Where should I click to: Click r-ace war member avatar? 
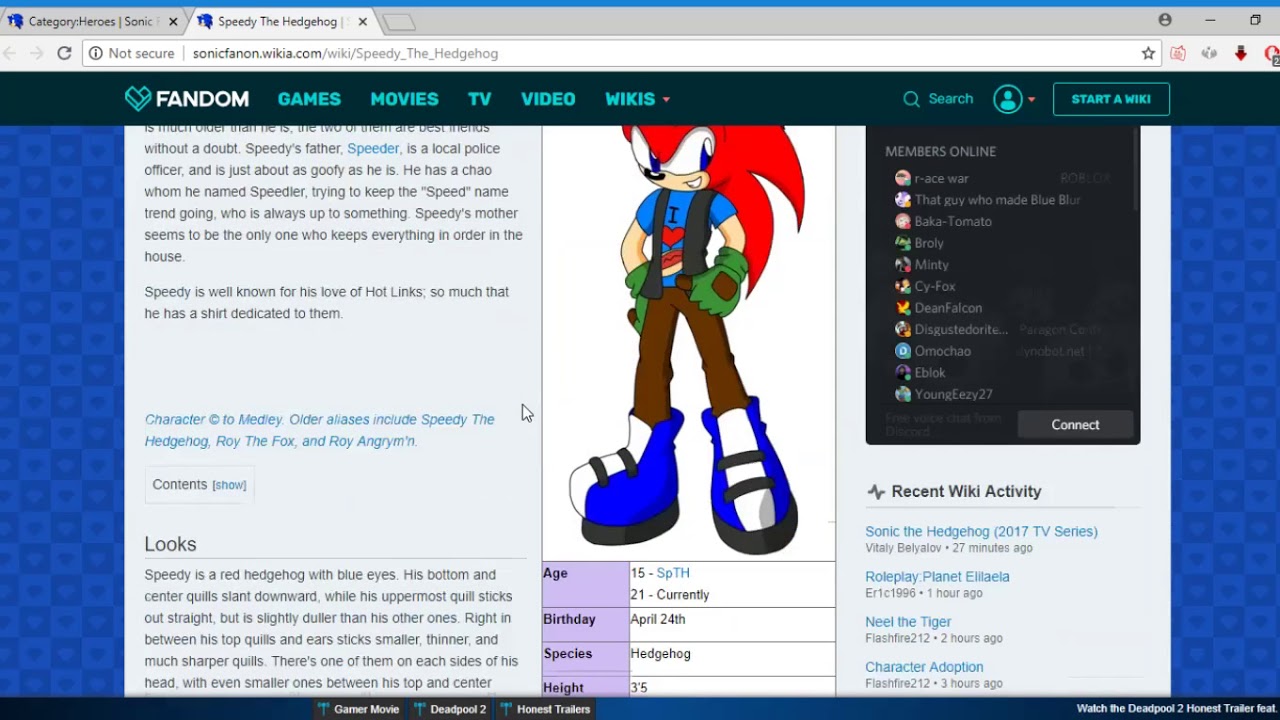click(902, 178)
